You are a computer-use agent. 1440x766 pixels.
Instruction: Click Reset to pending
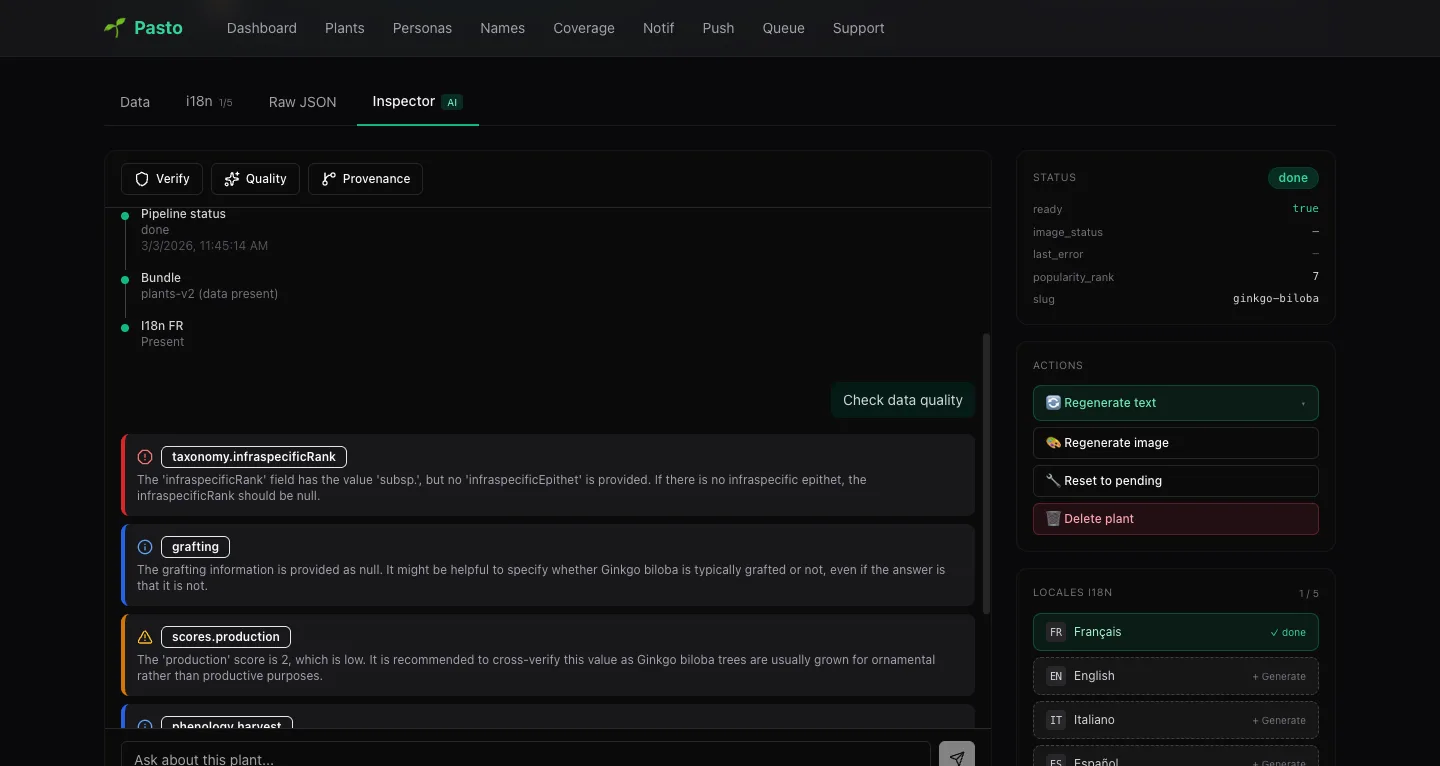click(x=1175, y=481)
